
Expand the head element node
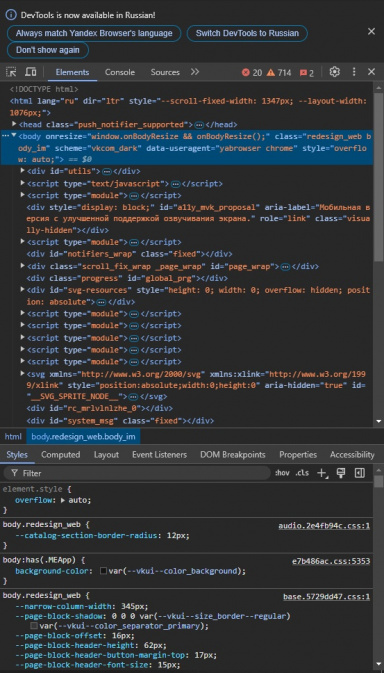click(x=15, y=124)
